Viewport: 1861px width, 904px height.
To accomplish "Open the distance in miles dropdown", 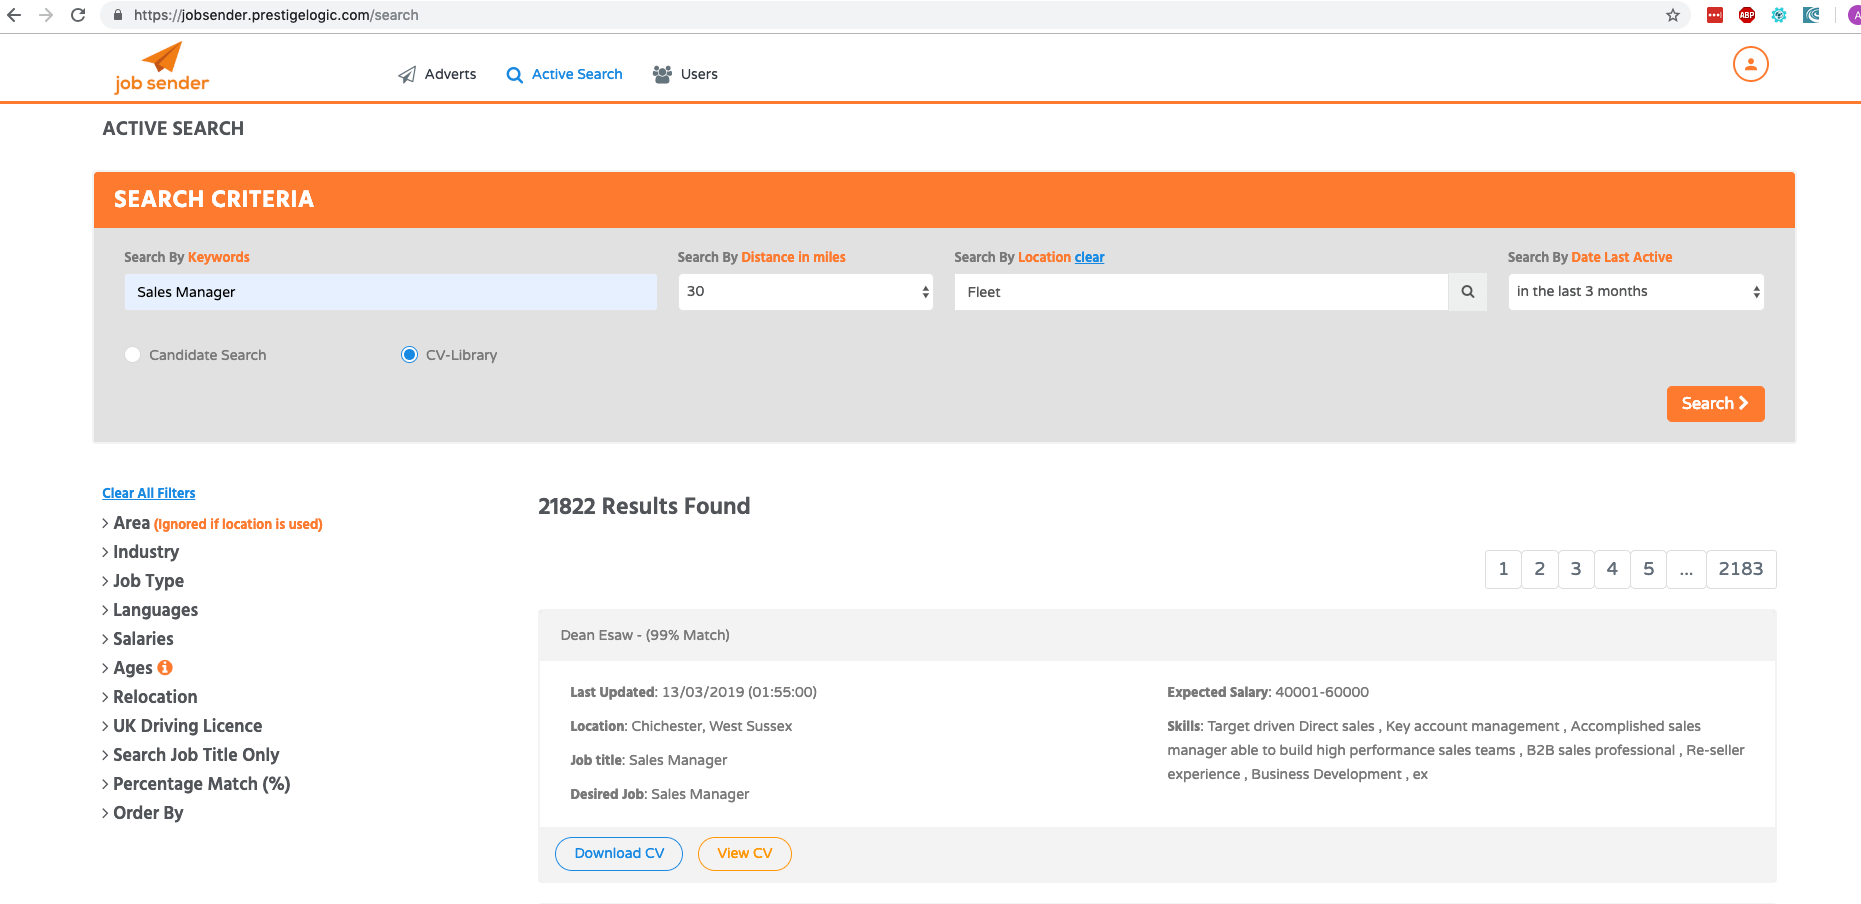I will point(805,292).
